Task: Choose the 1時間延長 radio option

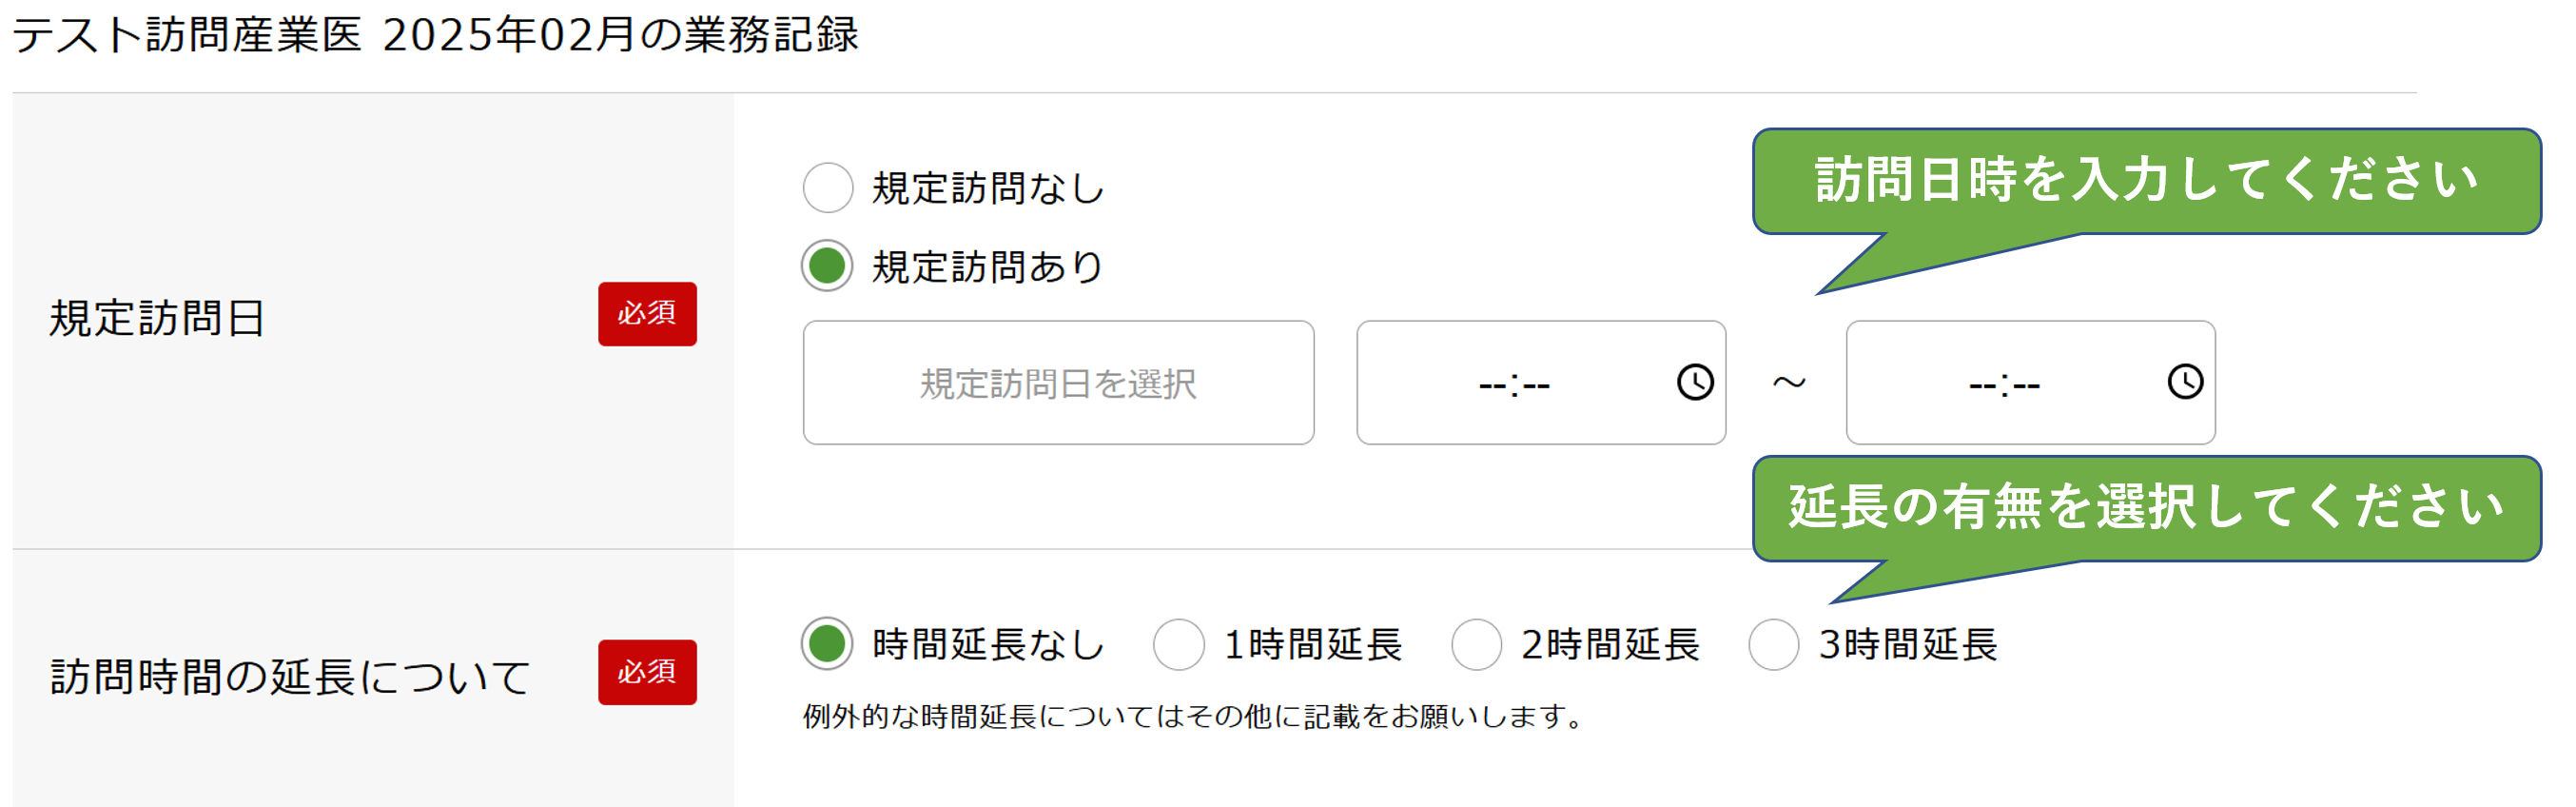Action: (x=1178, y=644)
